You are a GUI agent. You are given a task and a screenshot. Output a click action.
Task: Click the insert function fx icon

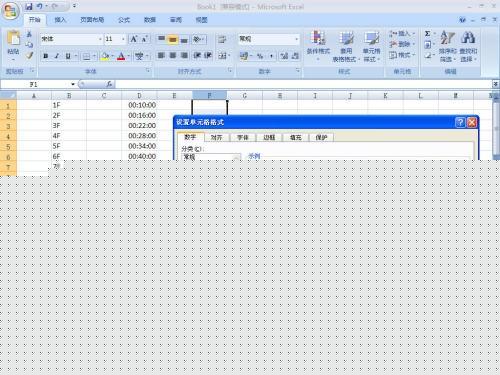[109, 84]
